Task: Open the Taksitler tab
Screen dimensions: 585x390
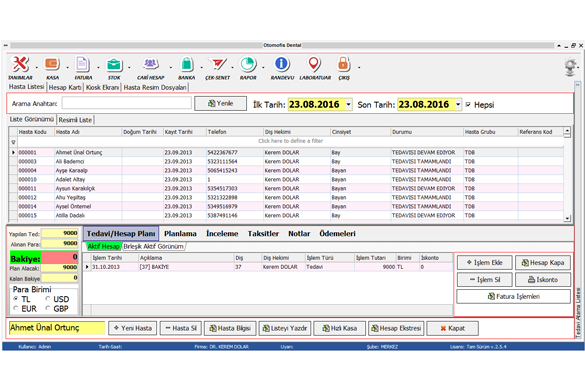Action: pyautogui.click(x=263, y=234)
